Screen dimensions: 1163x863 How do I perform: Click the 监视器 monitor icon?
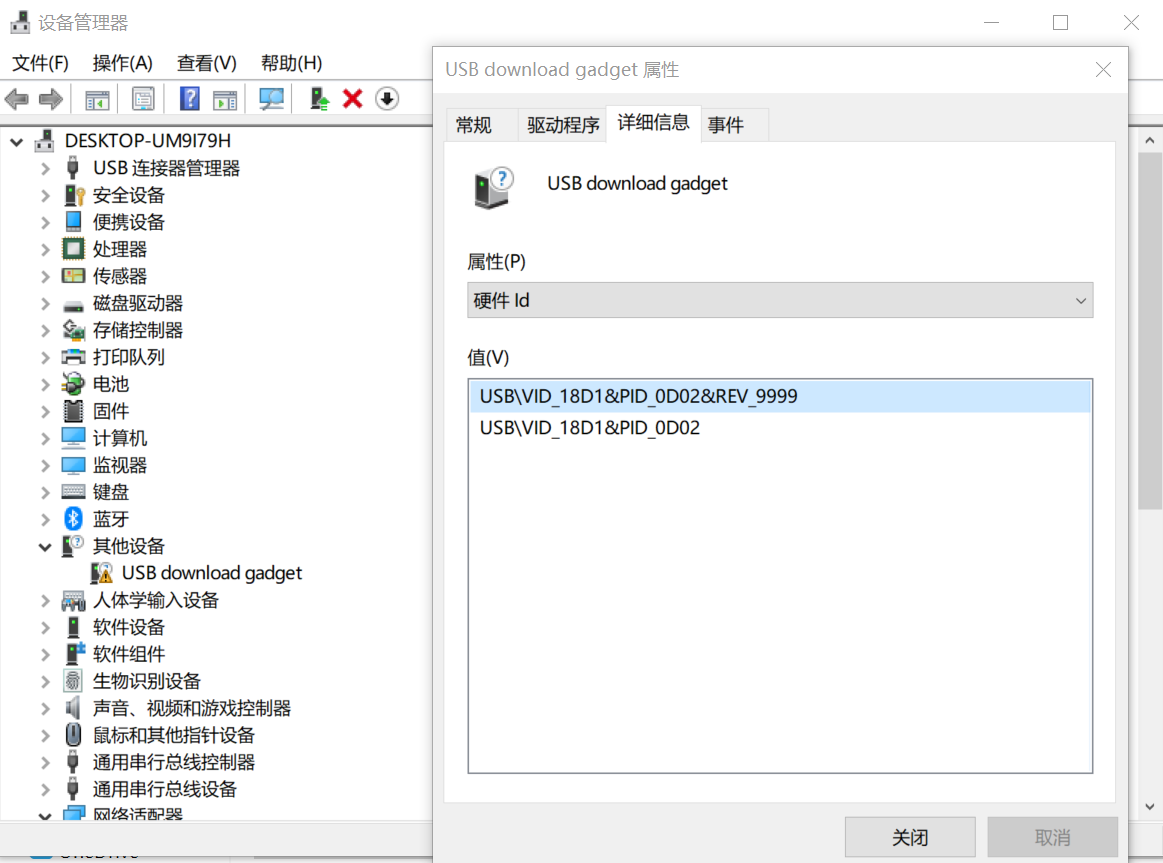pos(73,465)
